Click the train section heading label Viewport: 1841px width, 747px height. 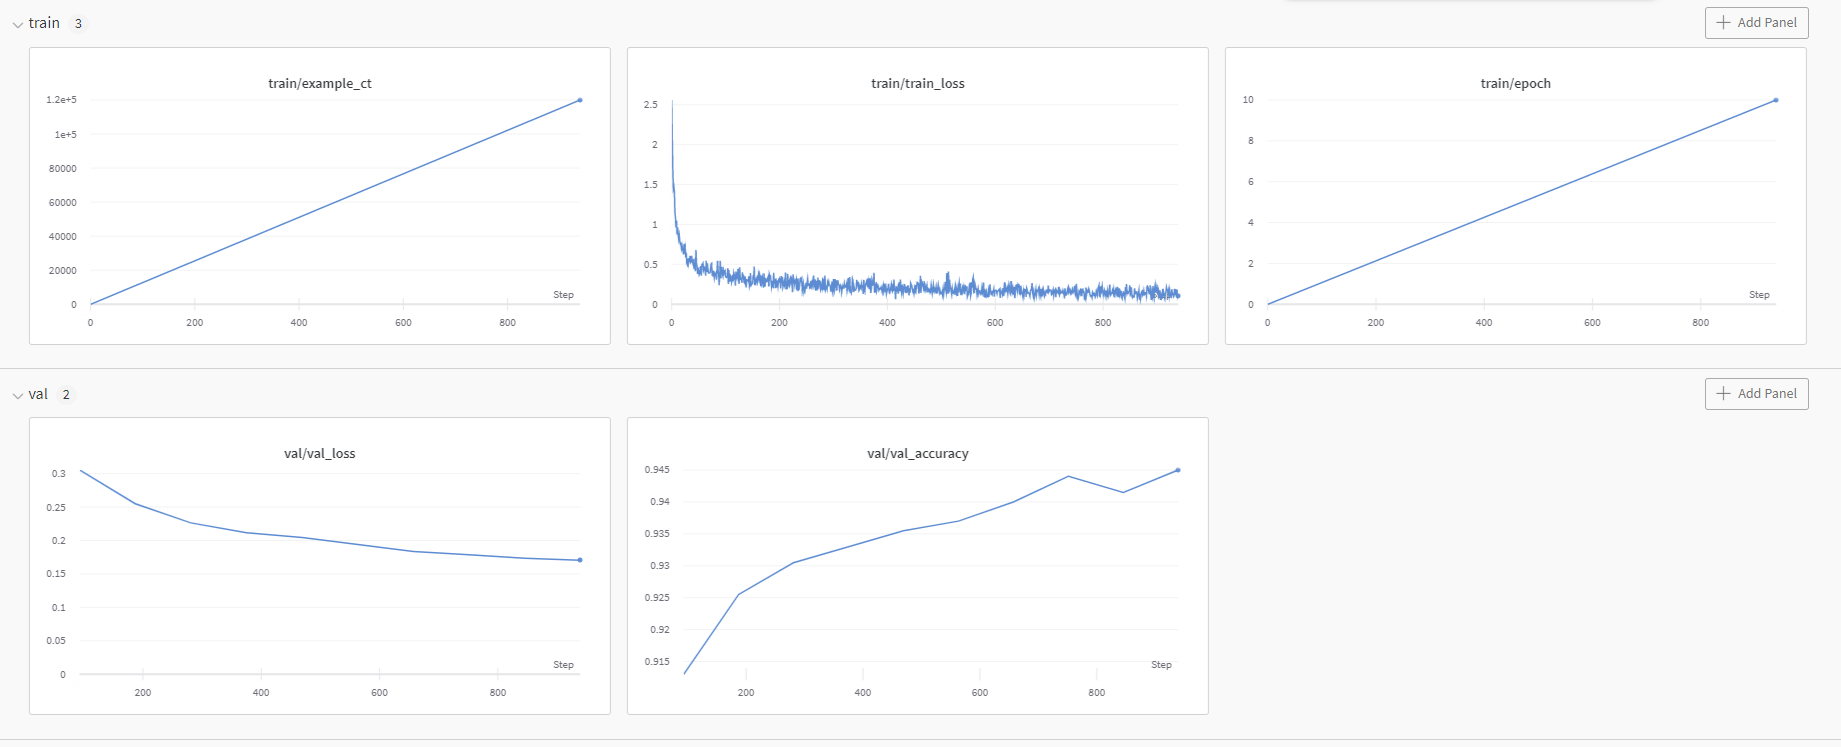tap(44, 23)
